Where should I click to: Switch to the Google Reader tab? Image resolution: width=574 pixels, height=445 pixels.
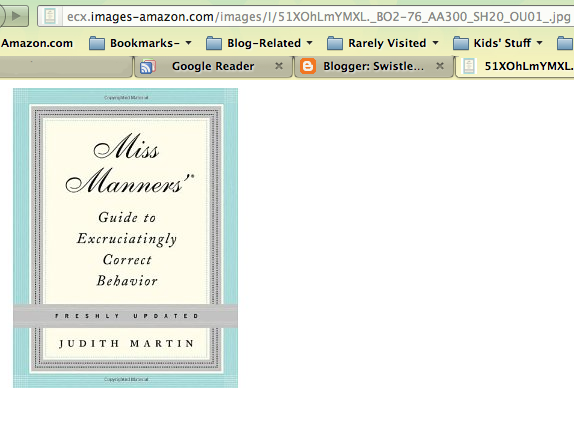tap(213, 66)
